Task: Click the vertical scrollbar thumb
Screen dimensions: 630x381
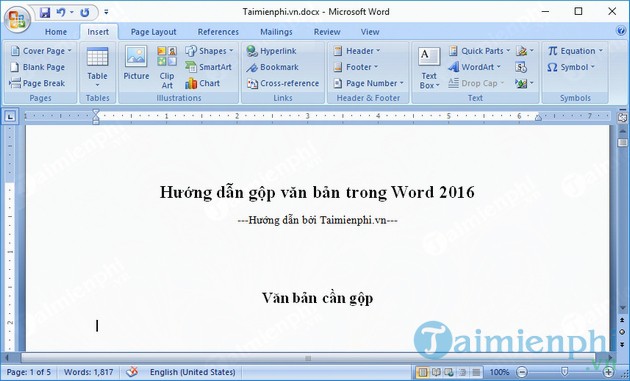Action: pyautogui.click(x=622, y=143)
